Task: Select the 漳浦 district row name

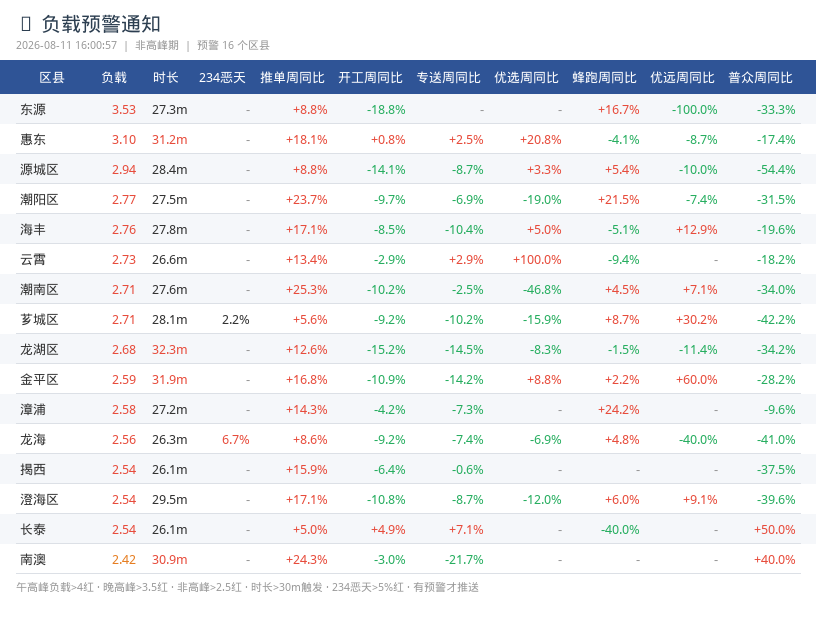Action: [x=33, y=410]
